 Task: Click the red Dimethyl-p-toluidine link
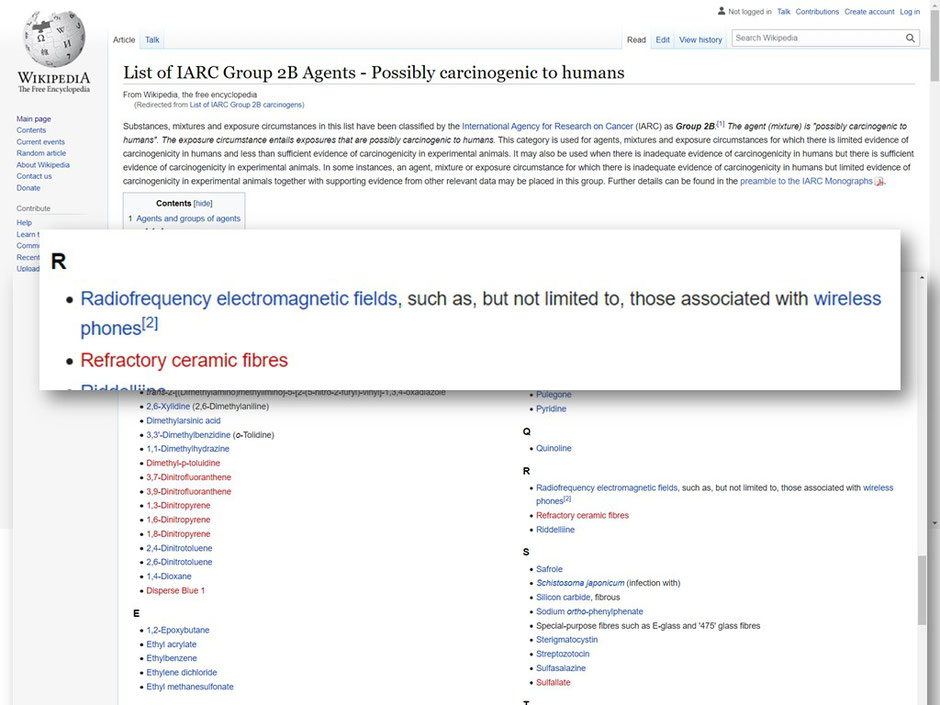click(183, 463)
